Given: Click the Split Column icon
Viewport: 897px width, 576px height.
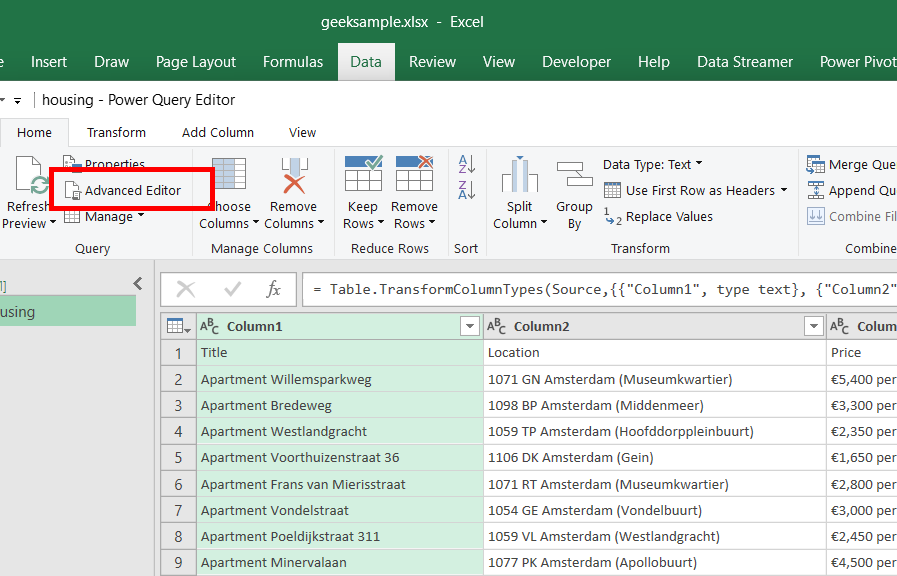Looking at the screenshot, I should [x=519, y=175].
